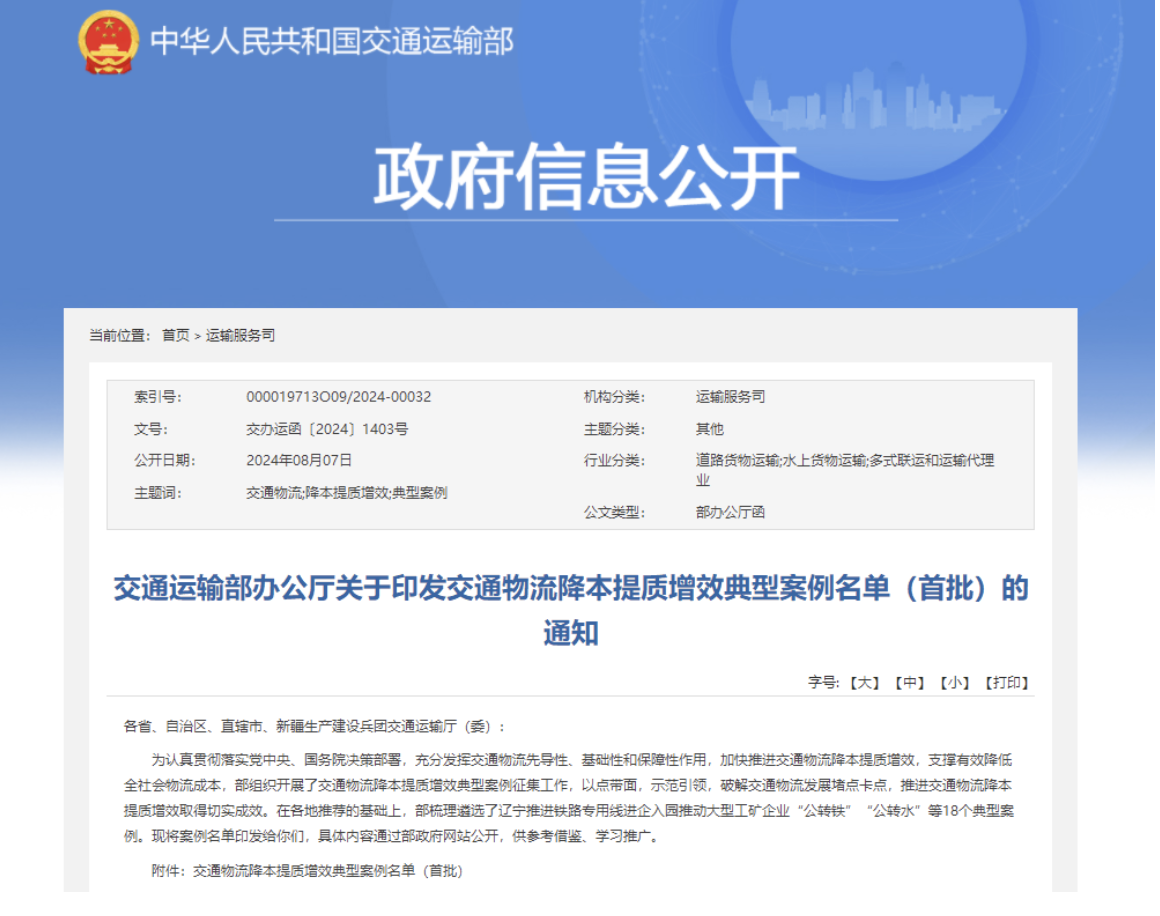Open 运输服务司 breadcrumb link
This screenshot has height=916, width=1160.
[240, 336]
